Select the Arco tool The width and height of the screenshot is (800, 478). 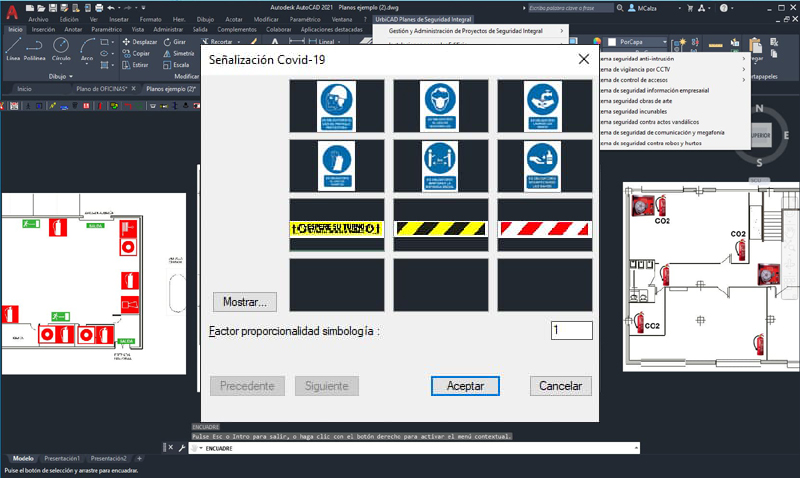[87, 49]
